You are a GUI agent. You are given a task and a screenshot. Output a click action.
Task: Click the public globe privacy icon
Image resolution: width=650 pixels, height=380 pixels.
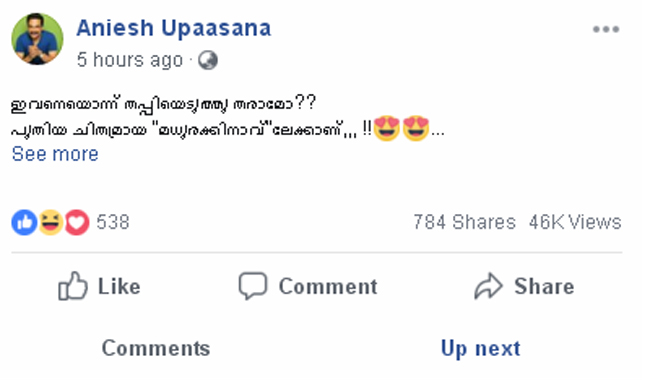point(208,60)
